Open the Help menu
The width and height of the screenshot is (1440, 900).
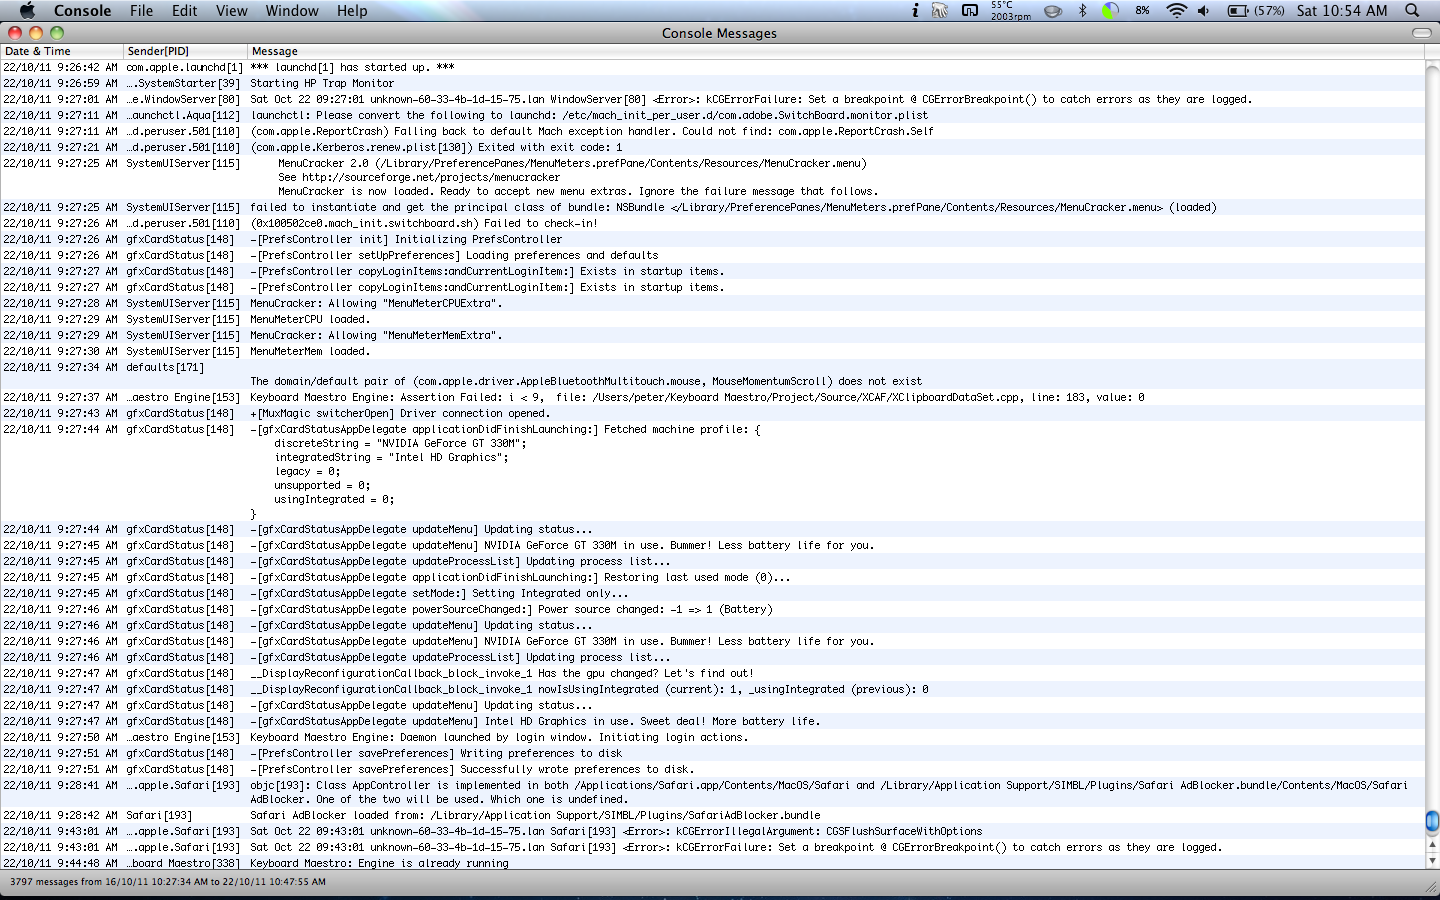(352, 11)
